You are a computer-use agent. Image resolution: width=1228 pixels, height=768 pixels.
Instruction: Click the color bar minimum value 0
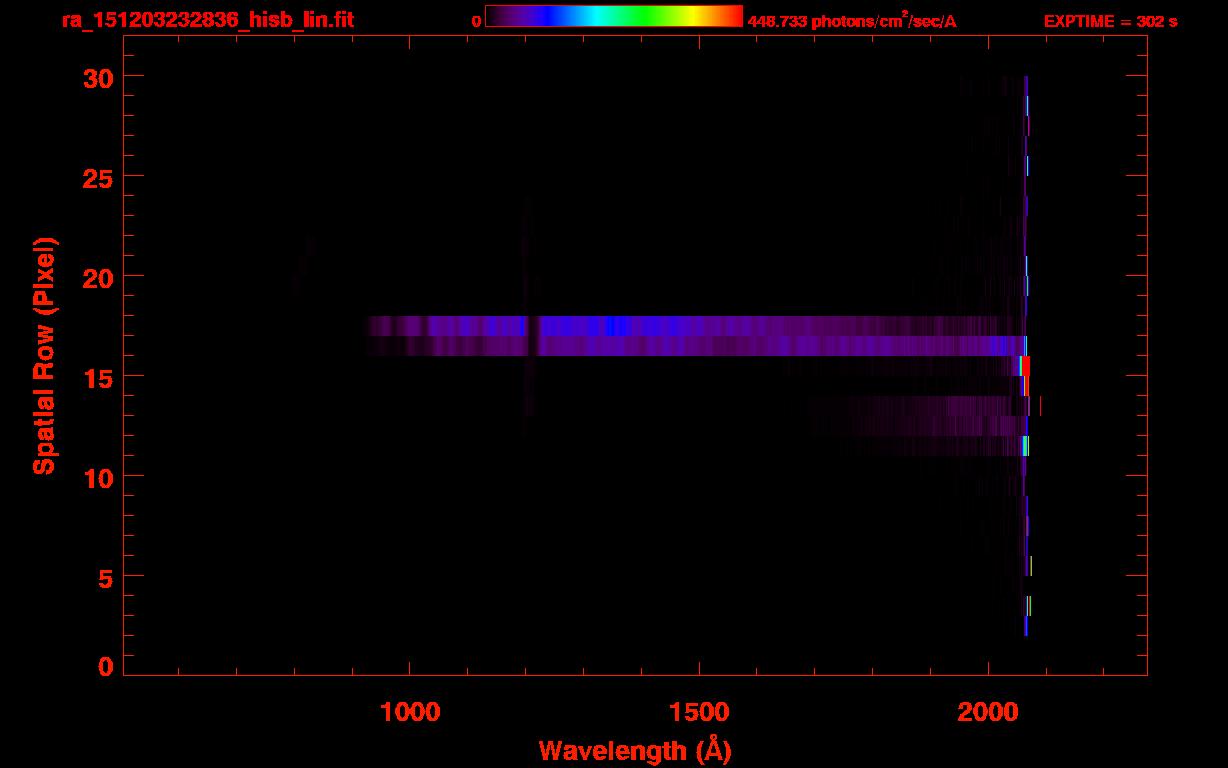click(476, 21)
